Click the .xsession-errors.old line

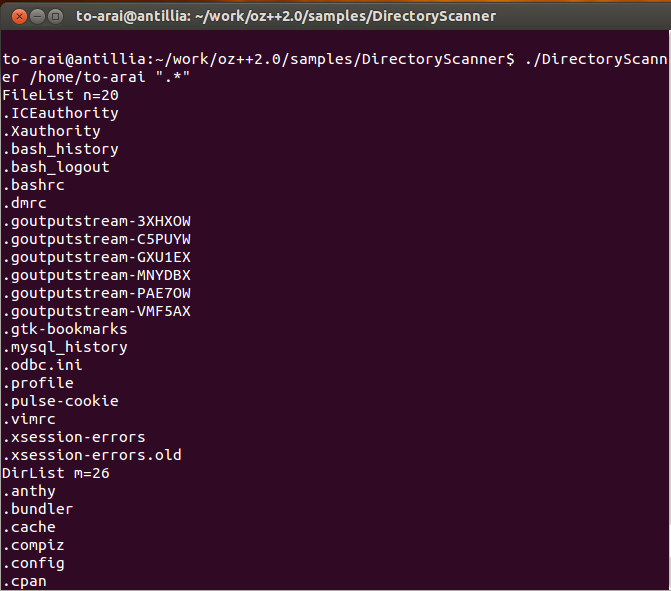coord(92,455)
